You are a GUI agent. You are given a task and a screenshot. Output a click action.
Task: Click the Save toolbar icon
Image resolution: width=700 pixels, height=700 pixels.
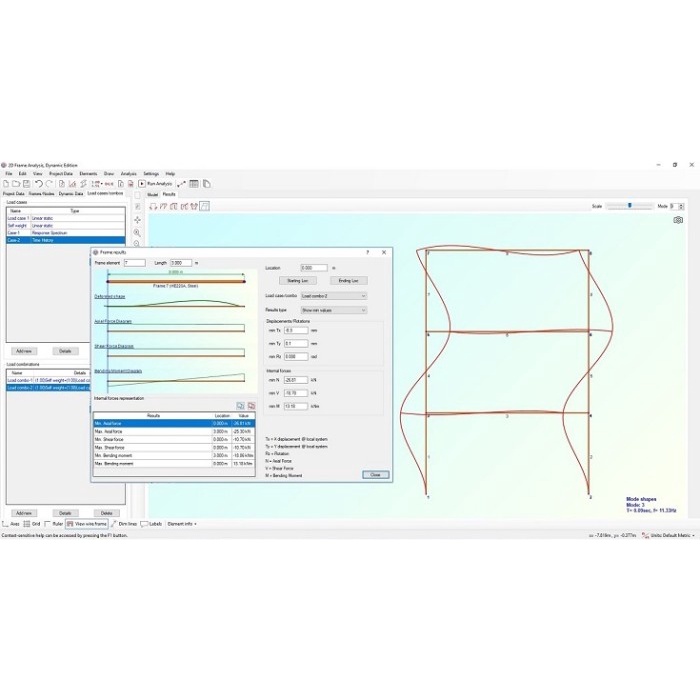tap(26, 184)
